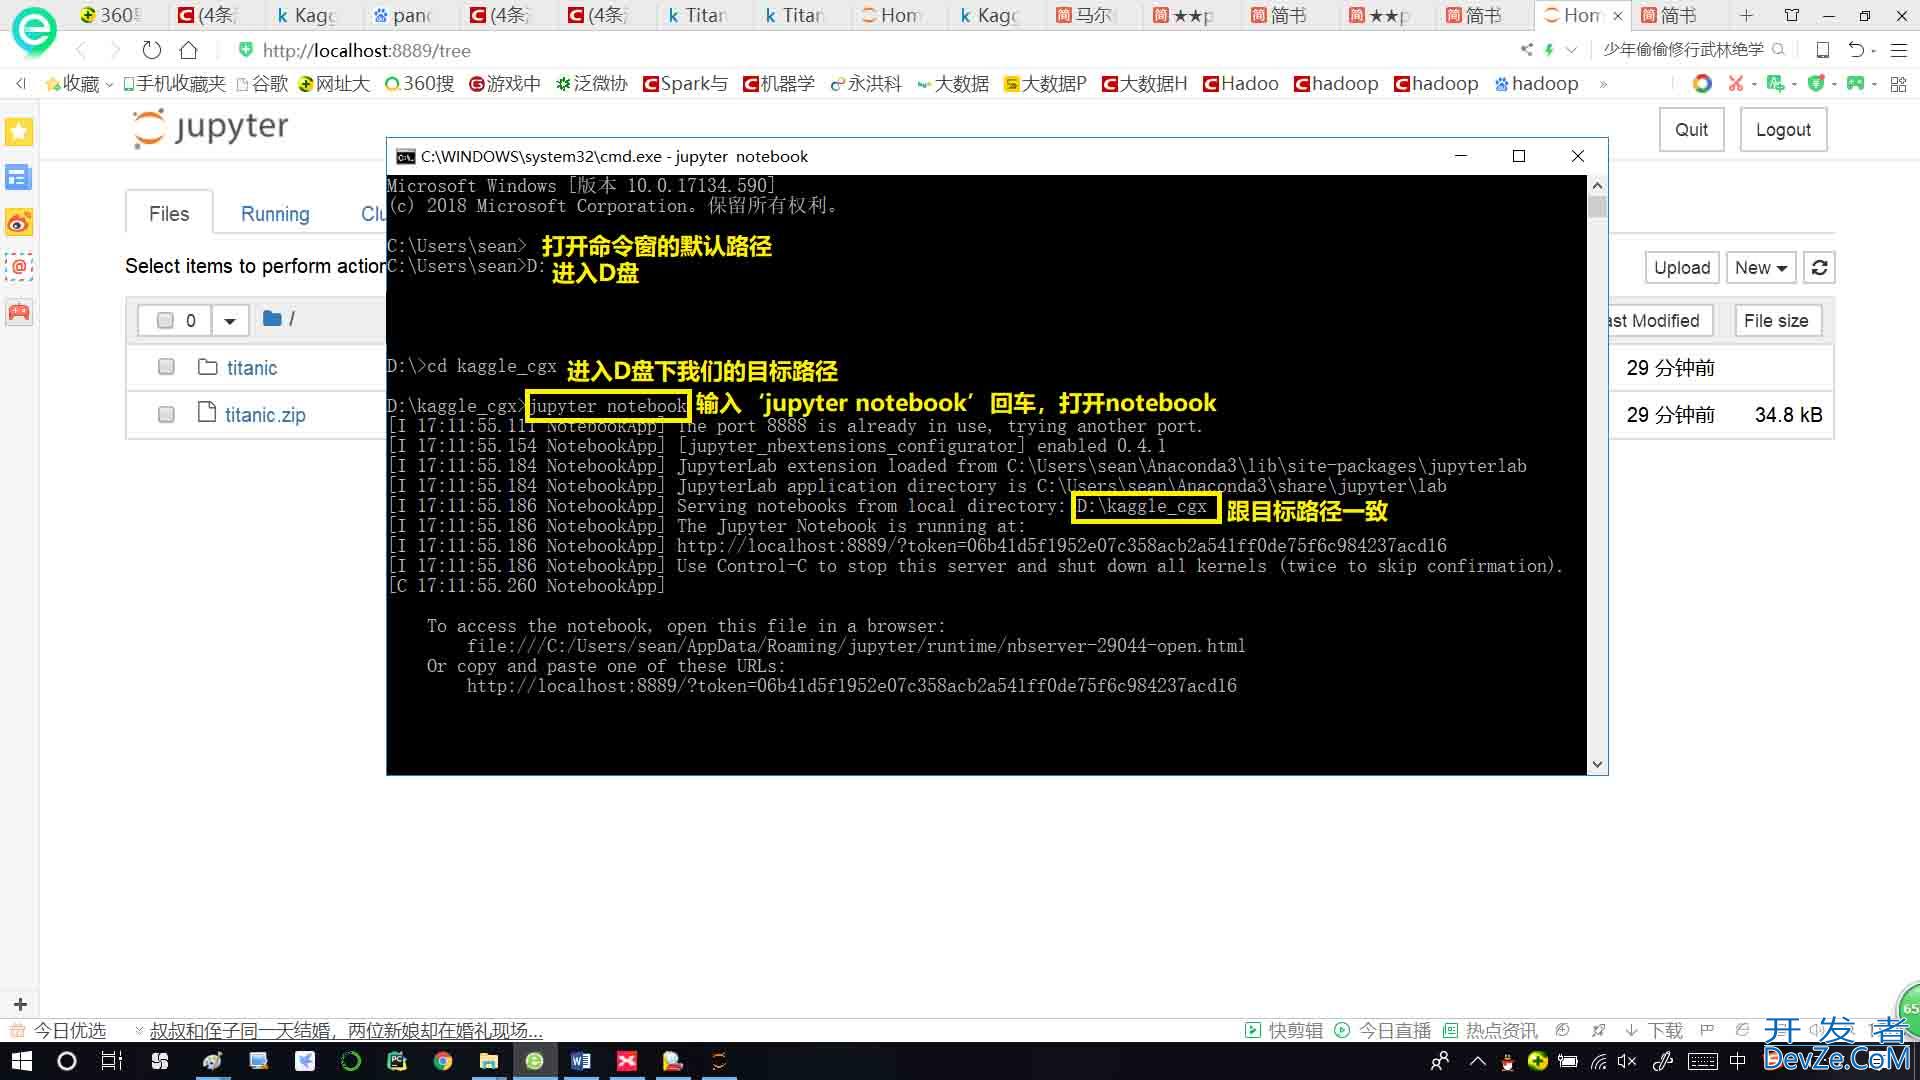Open Task View on taskbar
Viewport: 1920px width, 1080px height.
click(112, 1061)
